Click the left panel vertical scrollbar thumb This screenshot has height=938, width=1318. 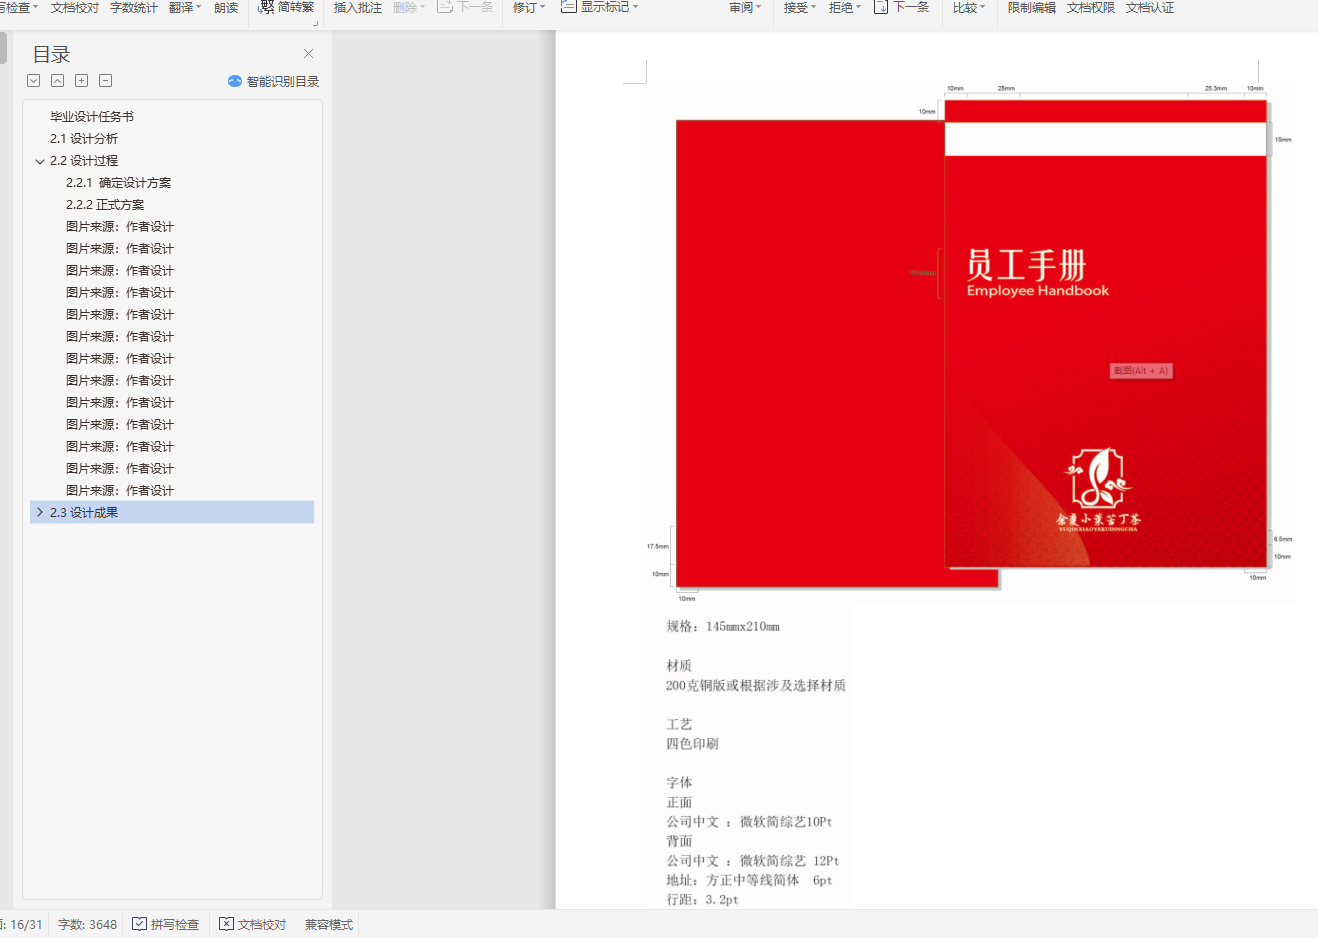pos(3,47)
